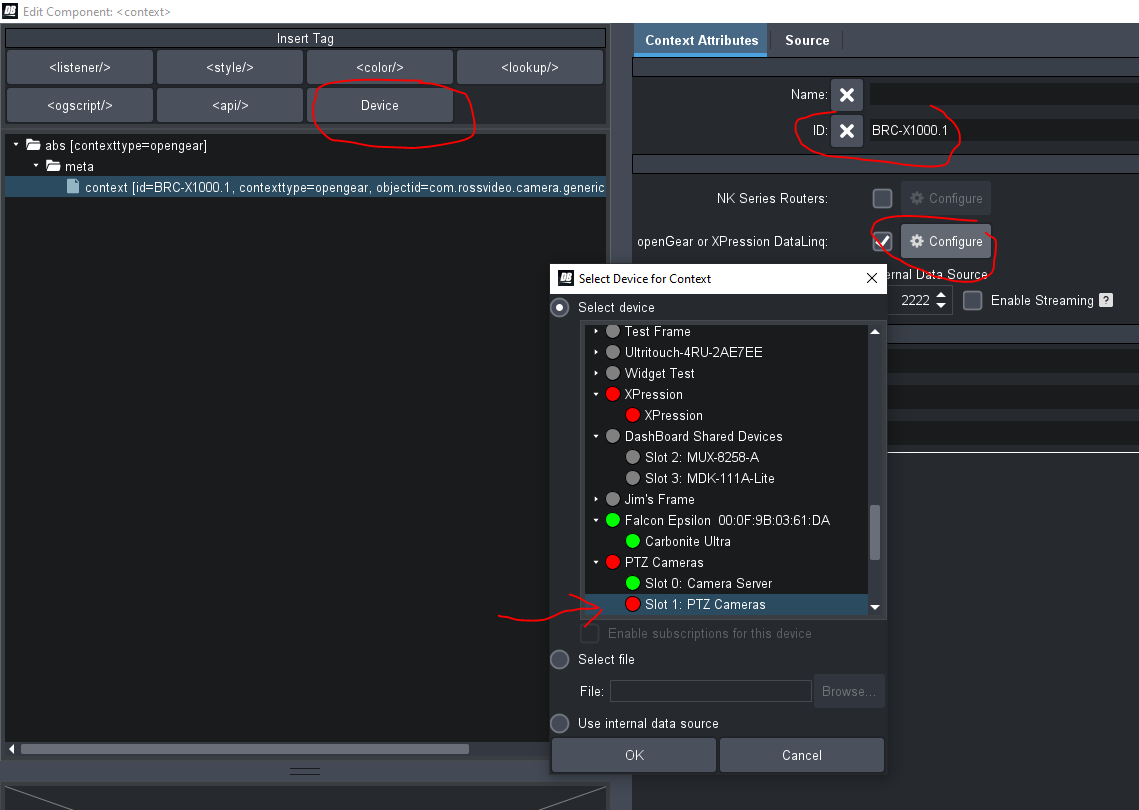This screenshot has height=810, width=1139.
Task: Insert a <style/> tag
Action: point(230,68)
